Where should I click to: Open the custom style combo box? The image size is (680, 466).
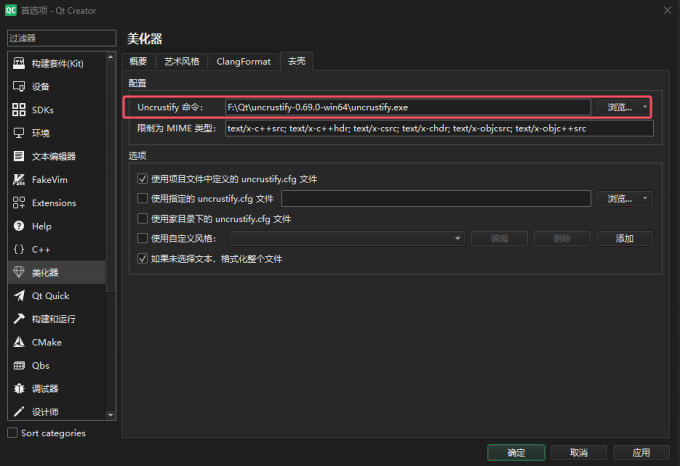[347, 238]
